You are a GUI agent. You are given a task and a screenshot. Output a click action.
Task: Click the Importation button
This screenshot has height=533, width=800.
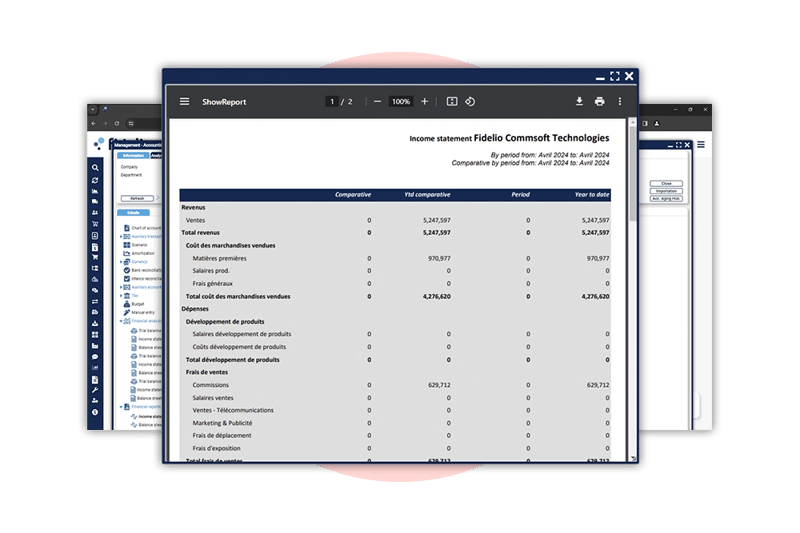click(x=666, y=191)
